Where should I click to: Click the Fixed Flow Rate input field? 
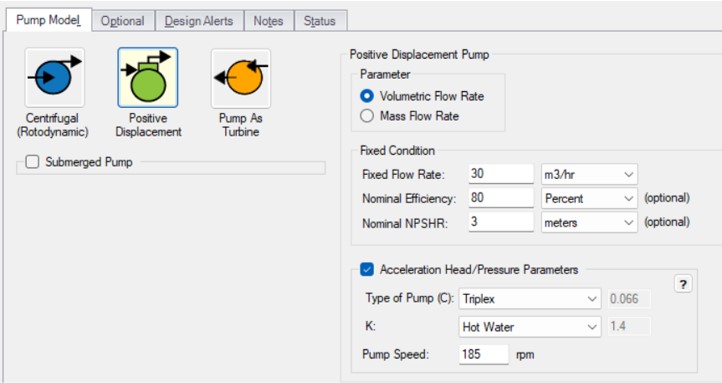(x=501, y=174)
